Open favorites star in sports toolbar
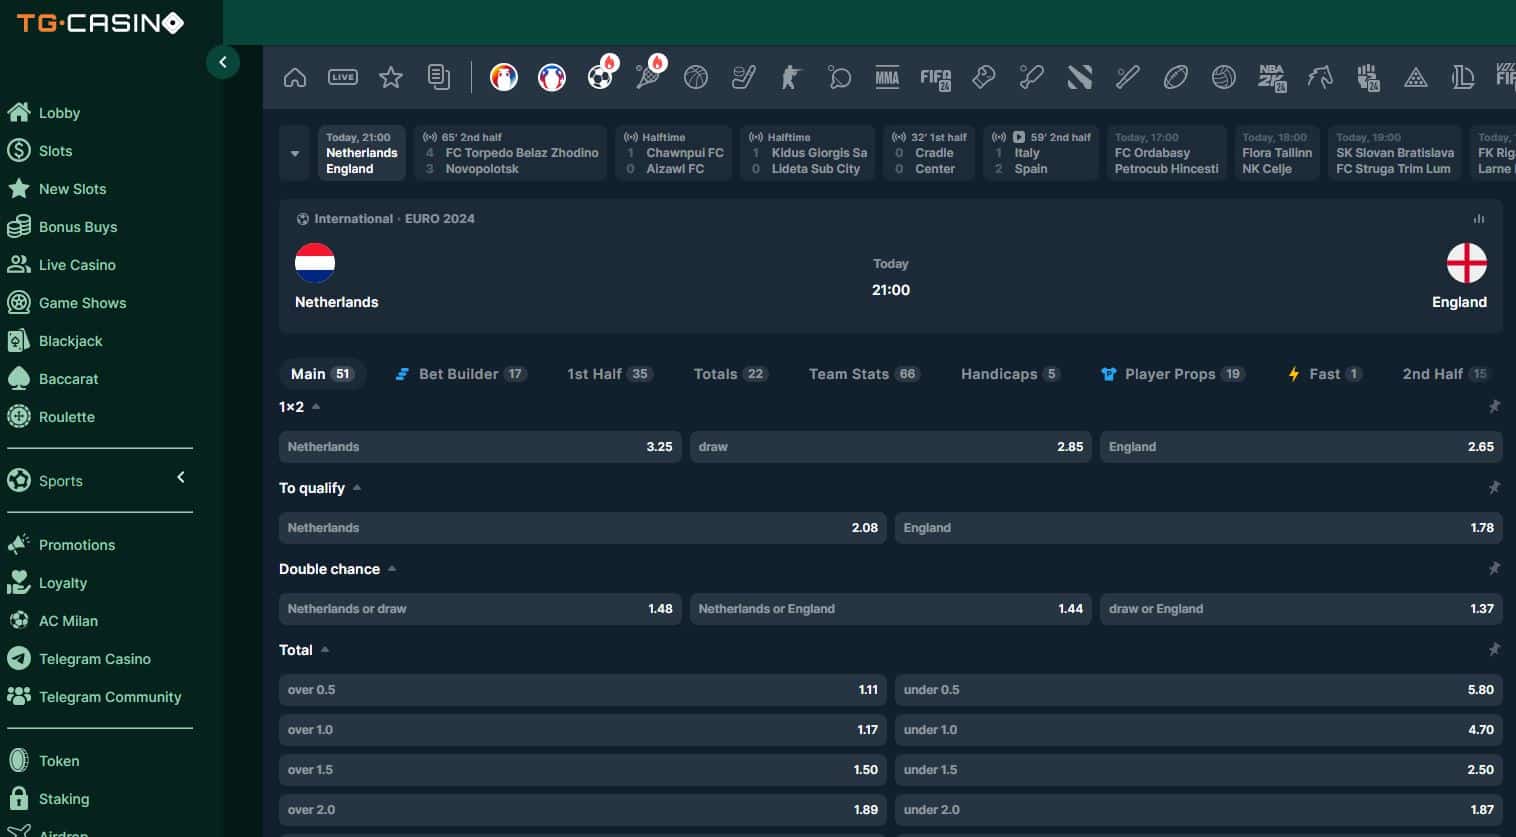 click(x=391, y=77)
